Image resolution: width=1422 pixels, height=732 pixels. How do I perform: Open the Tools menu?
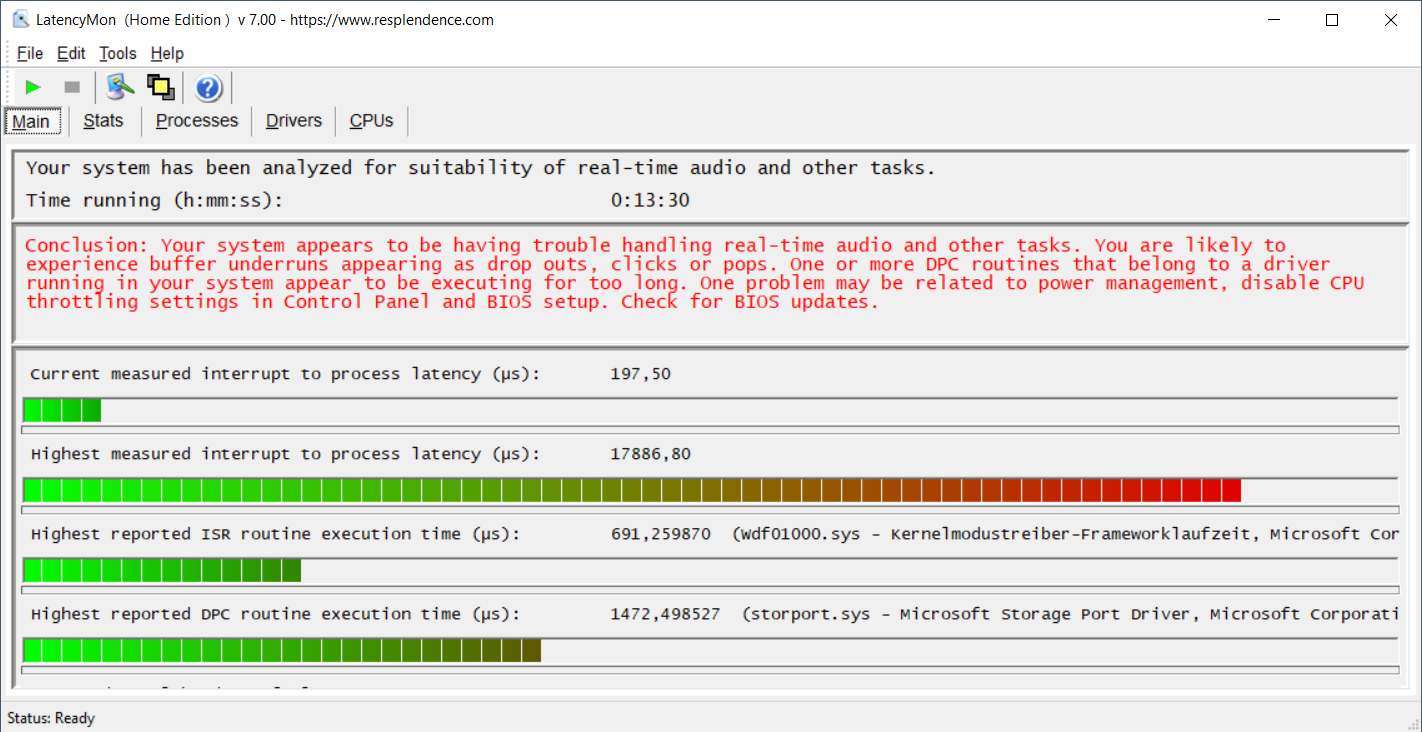pos(118,53)
